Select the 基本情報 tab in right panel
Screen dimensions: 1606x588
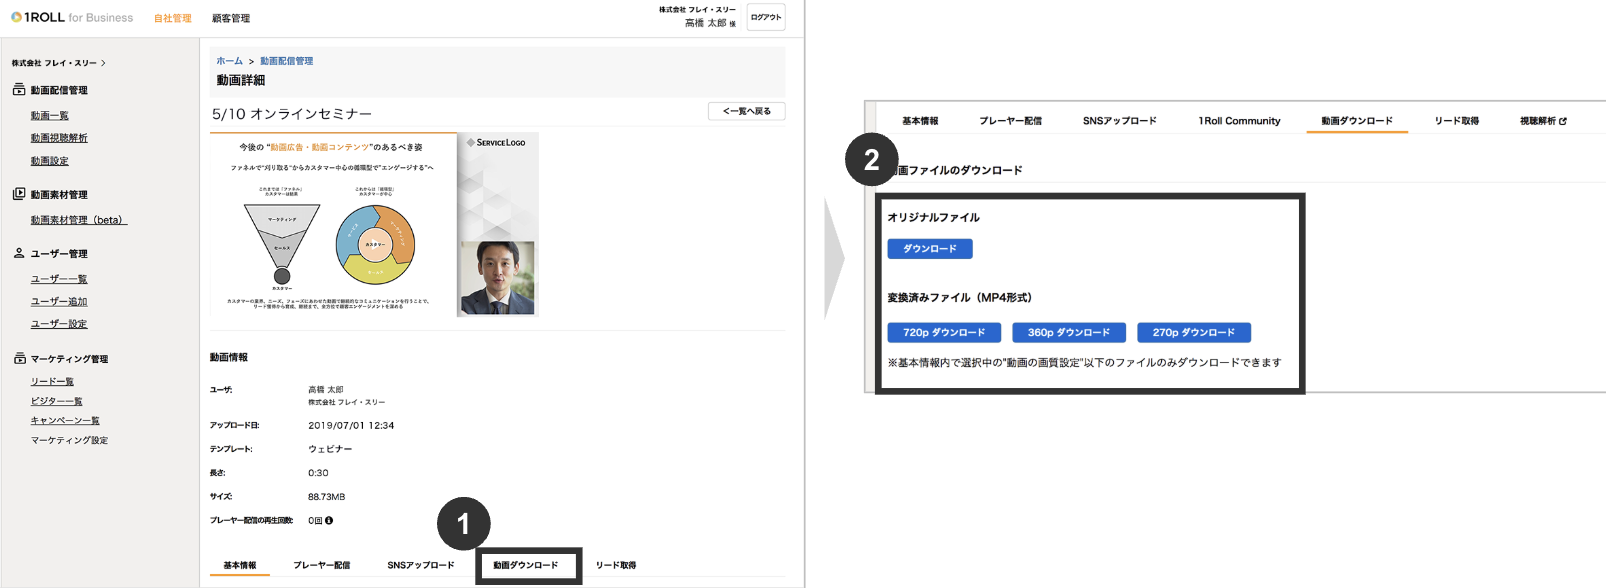point(920,121)
